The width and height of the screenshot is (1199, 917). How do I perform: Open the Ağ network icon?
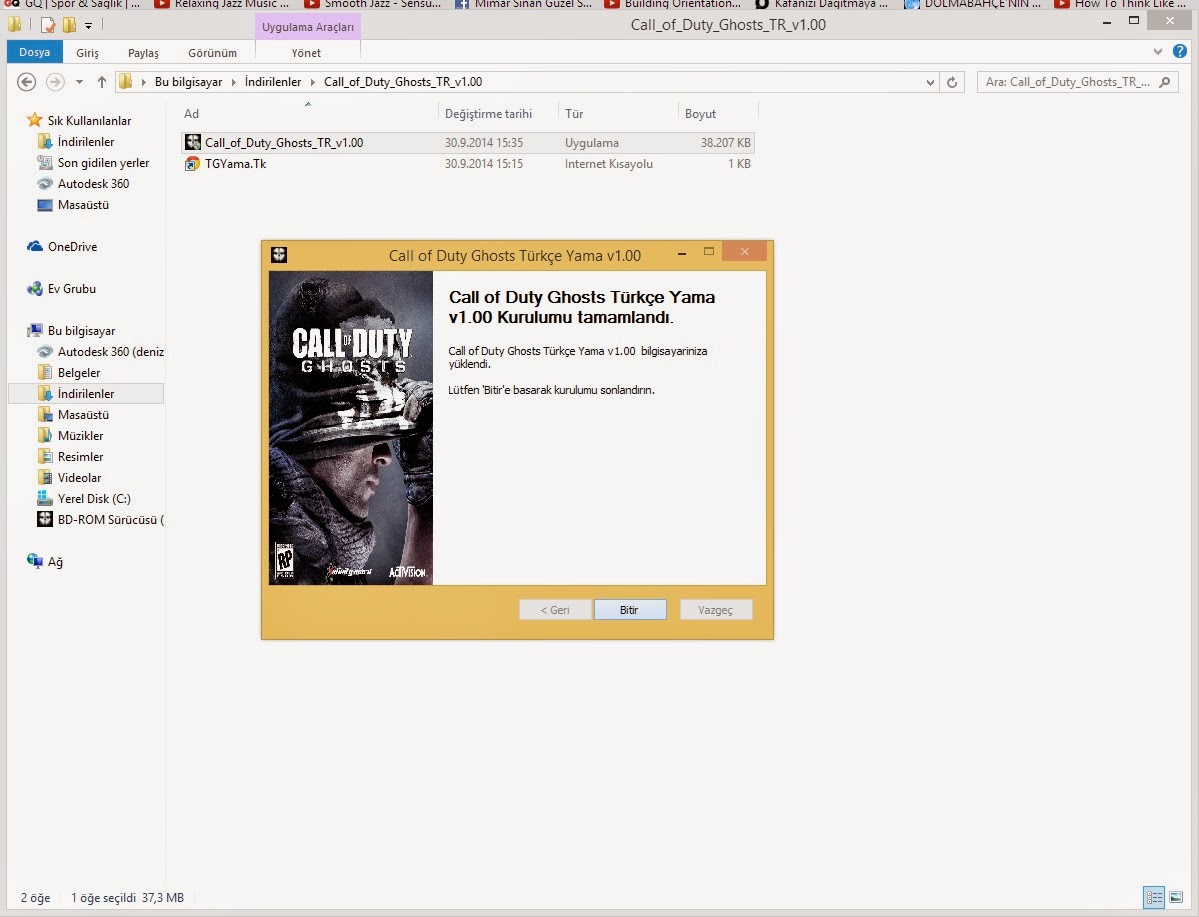click(x=34, y=561)
